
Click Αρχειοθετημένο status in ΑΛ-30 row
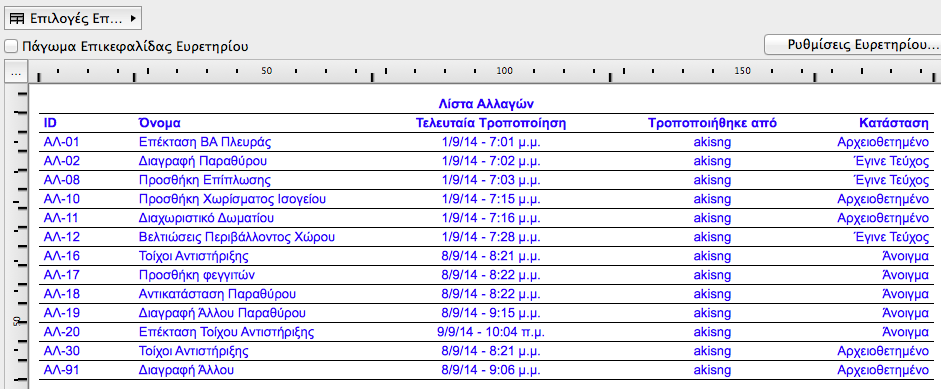[x=883, y=351]
